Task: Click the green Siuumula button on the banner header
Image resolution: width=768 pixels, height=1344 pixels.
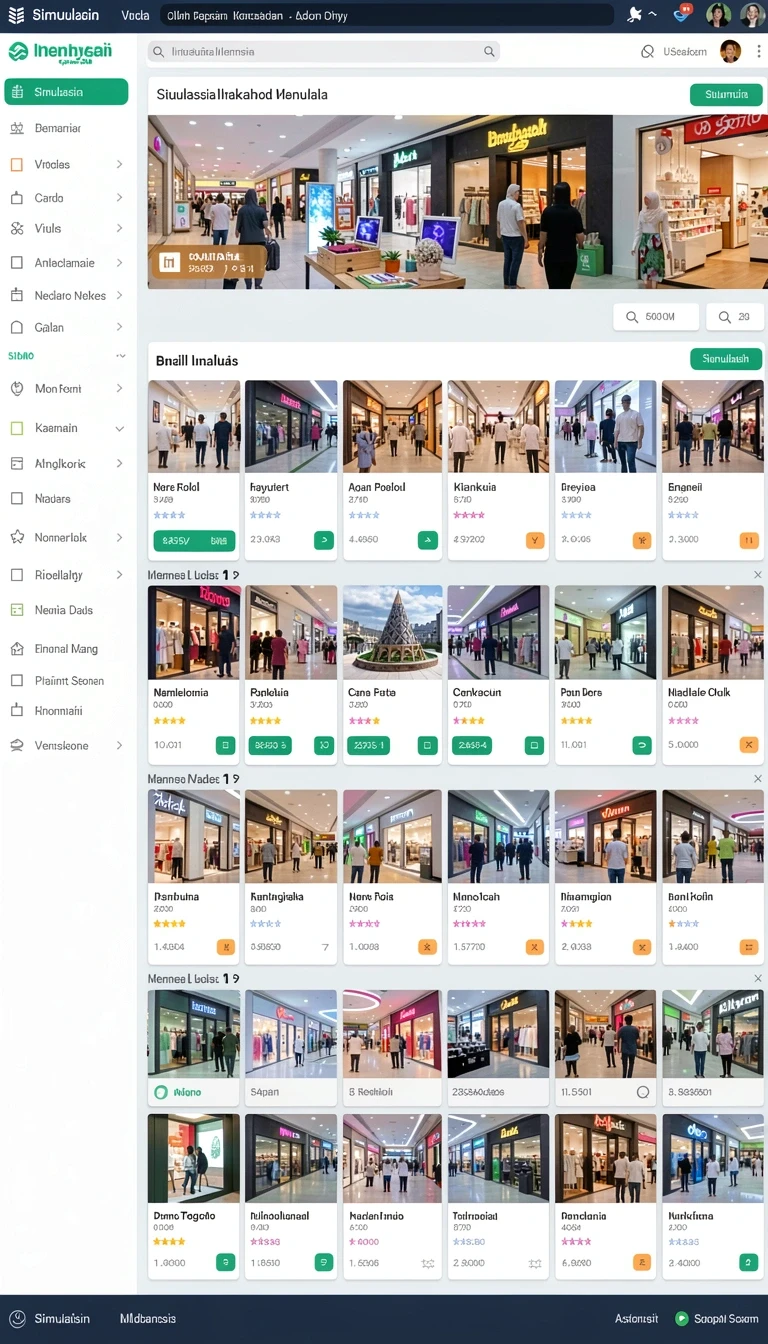Action: tap(726, 95)
